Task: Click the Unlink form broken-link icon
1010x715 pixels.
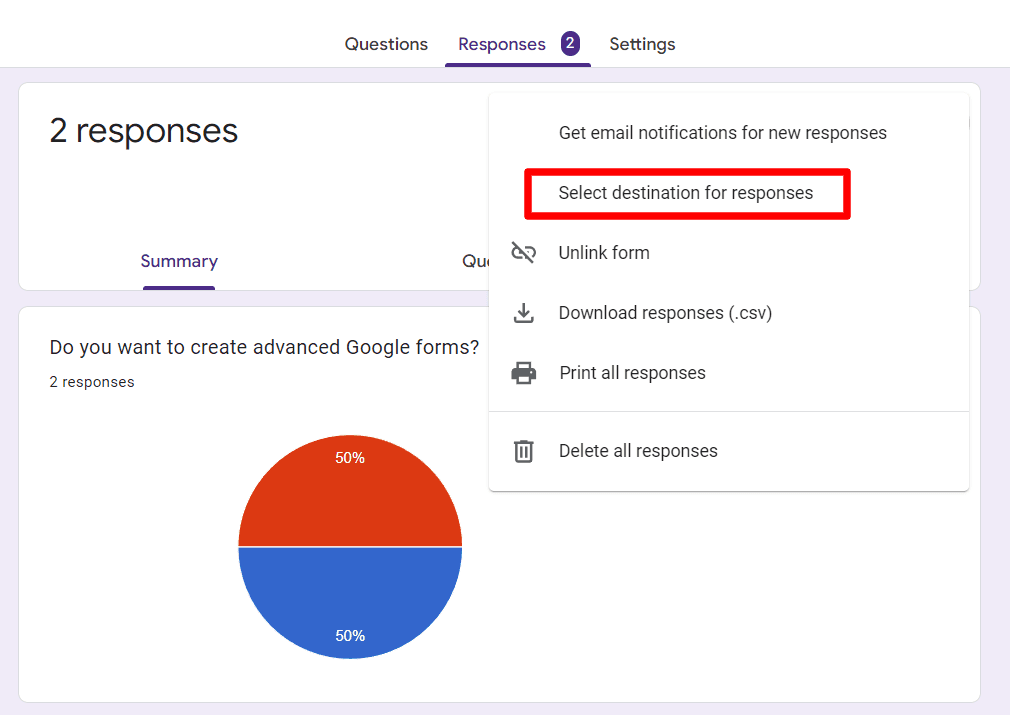Action: [524, 253]
